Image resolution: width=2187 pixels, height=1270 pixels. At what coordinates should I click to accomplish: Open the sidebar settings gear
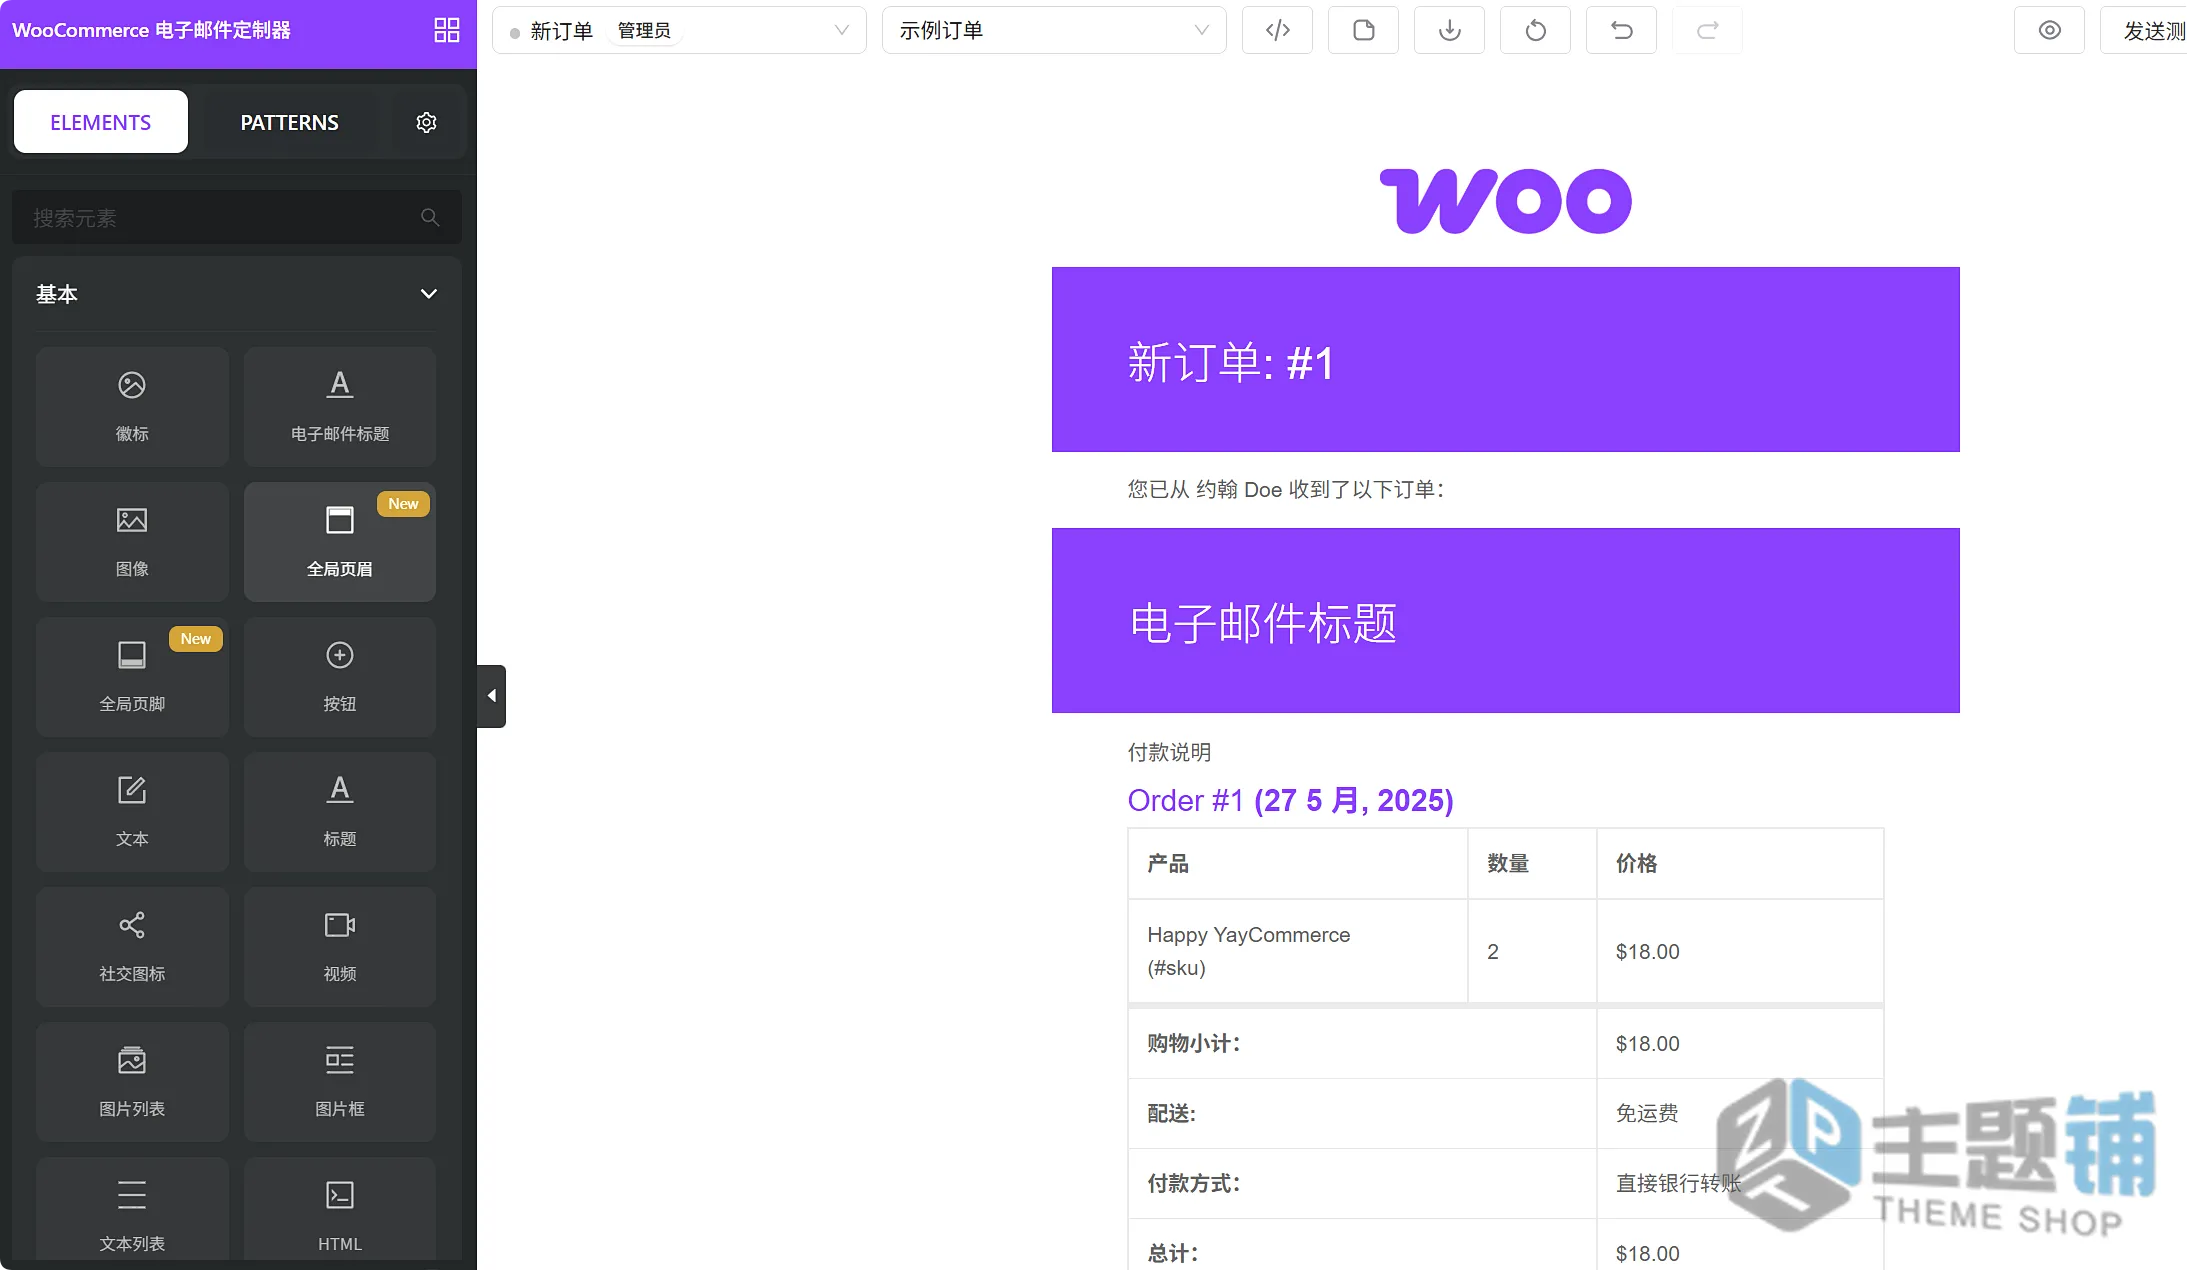coord(426,122)
